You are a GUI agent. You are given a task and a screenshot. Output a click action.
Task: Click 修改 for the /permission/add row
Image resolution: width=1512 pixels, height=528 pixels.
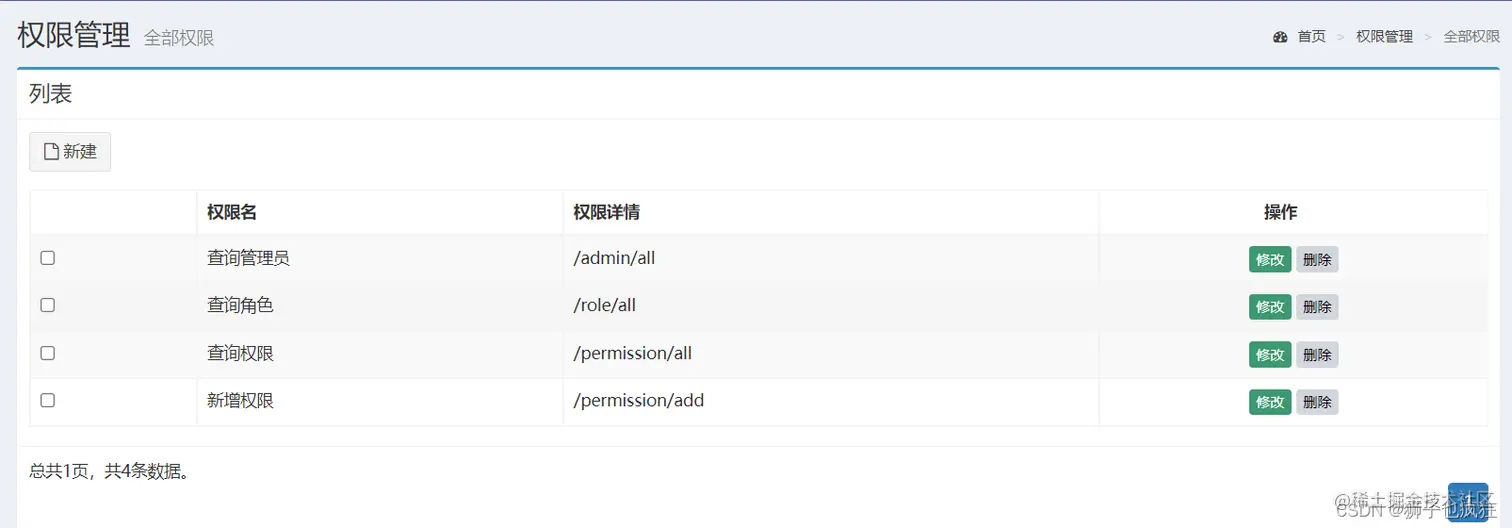[1270, 402]
